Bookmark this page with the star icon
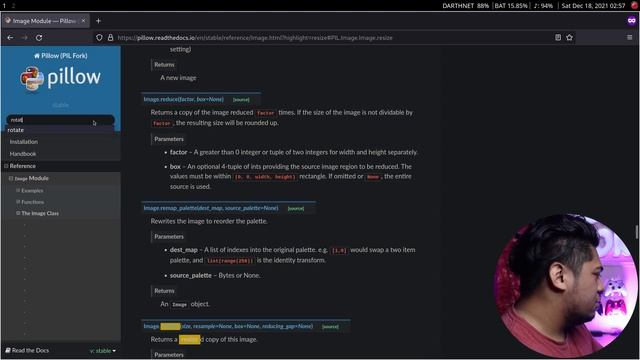 [x=569, y=38]
